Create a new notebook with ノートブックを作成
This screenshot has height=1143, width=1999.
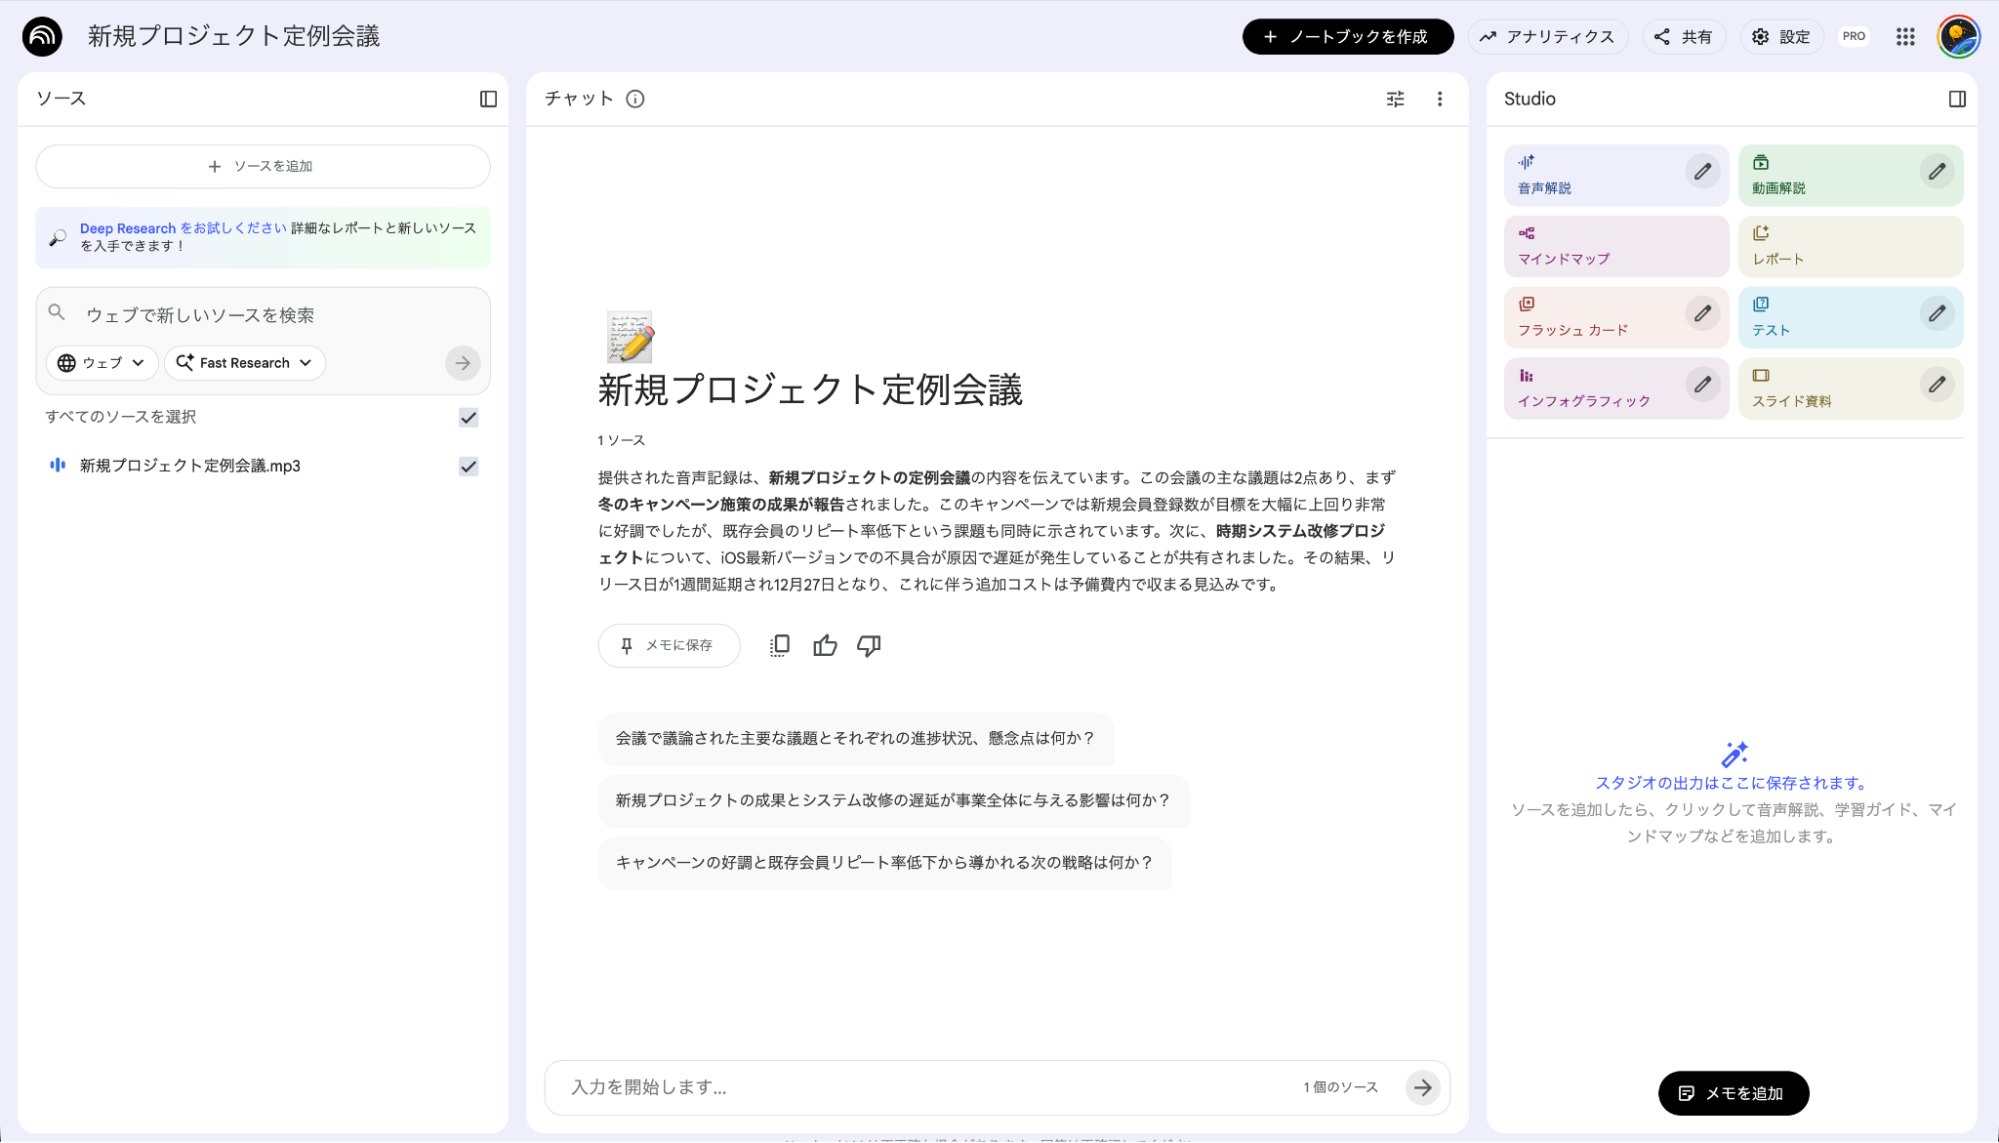click(1347, 36)
